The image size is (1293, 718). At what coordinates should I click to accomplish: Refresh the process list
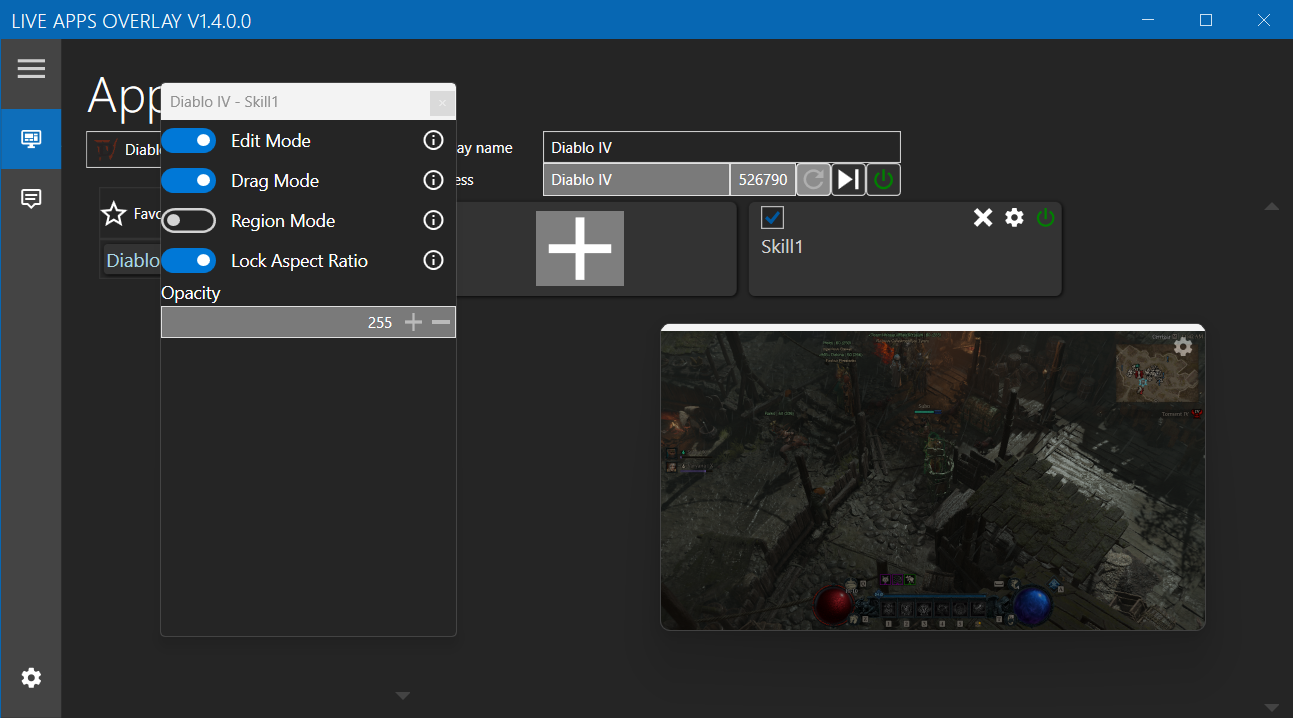click(x=814, y=180)
